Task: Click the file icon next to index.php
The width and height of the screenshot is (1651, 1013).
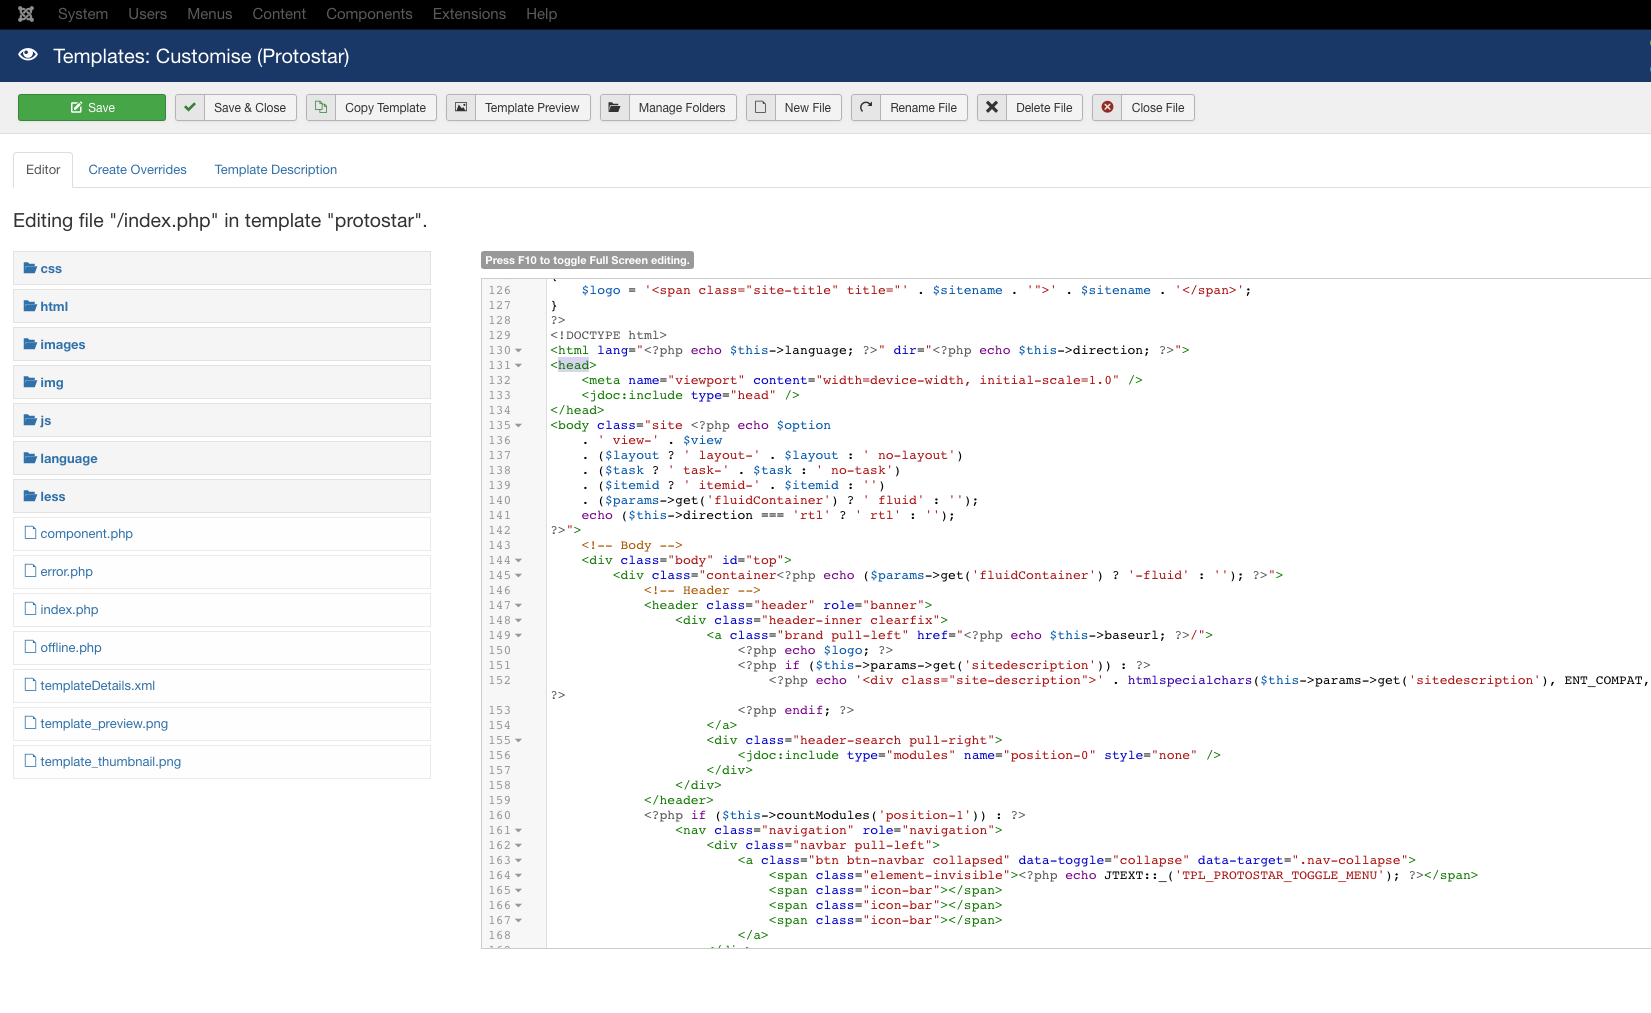Action: [x=30, y=609]
